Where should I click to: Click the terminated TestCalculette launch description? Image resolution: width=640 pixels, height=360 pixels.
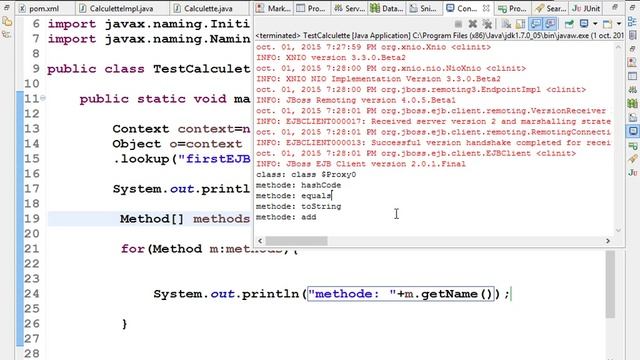coord(439,36)
